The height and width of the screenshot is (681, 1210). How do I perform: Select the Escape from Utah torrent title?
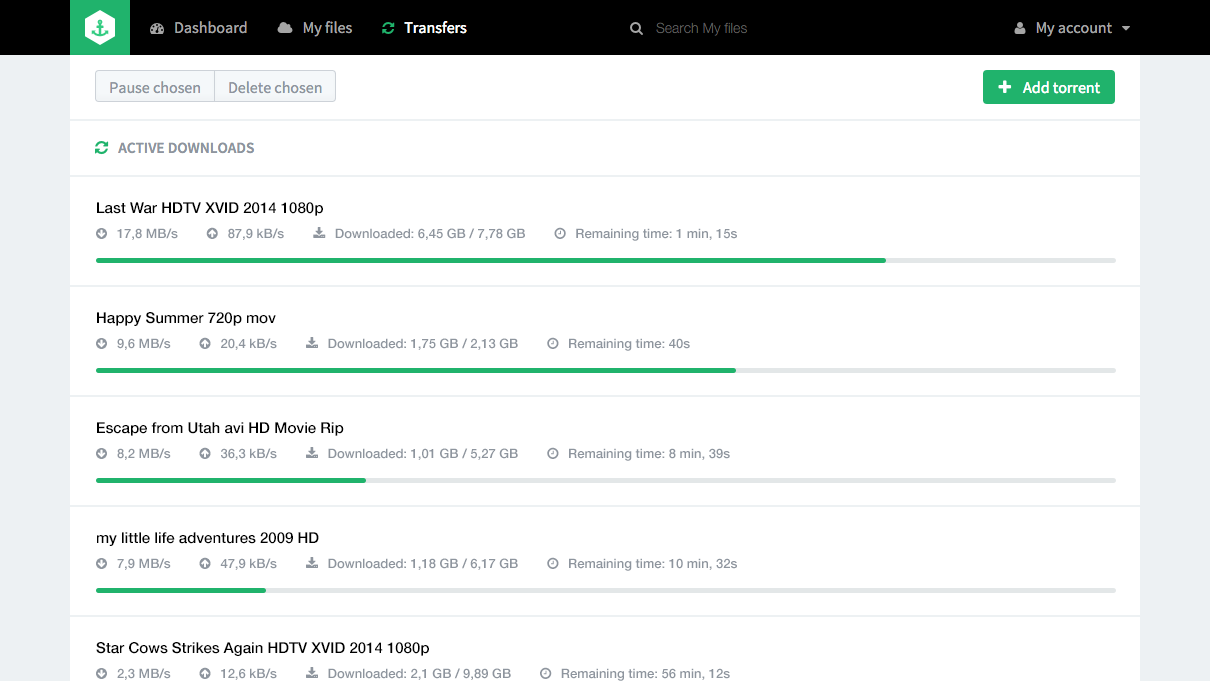point(220,428)
